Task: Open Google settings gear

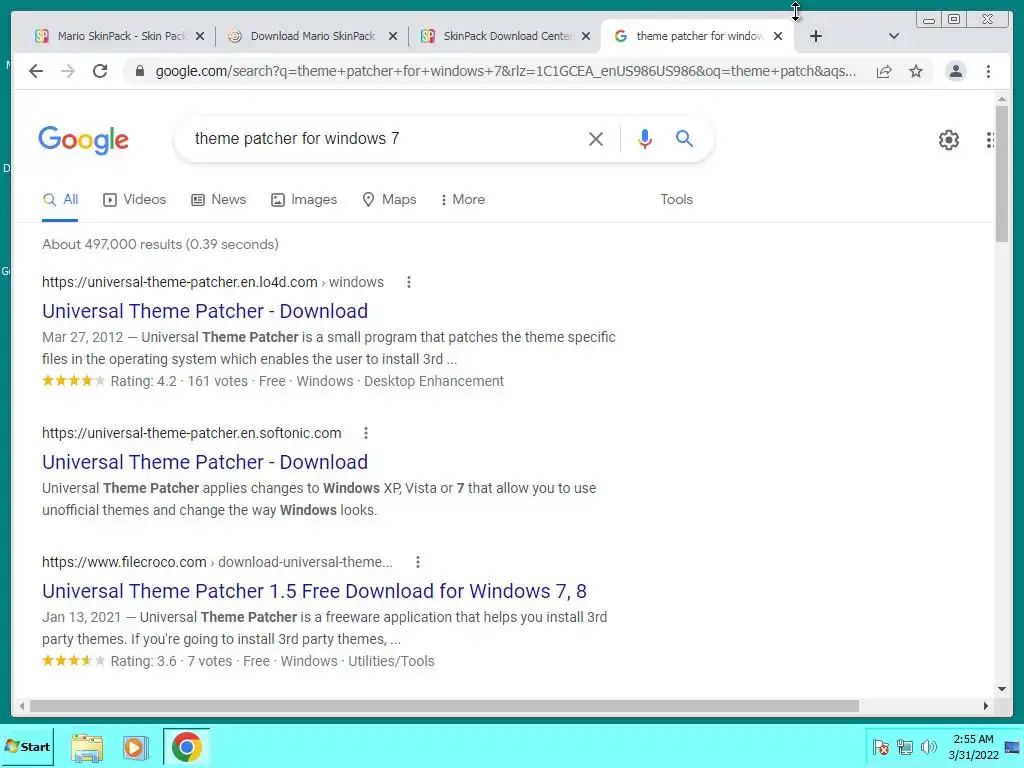Action: pos(949,140)
